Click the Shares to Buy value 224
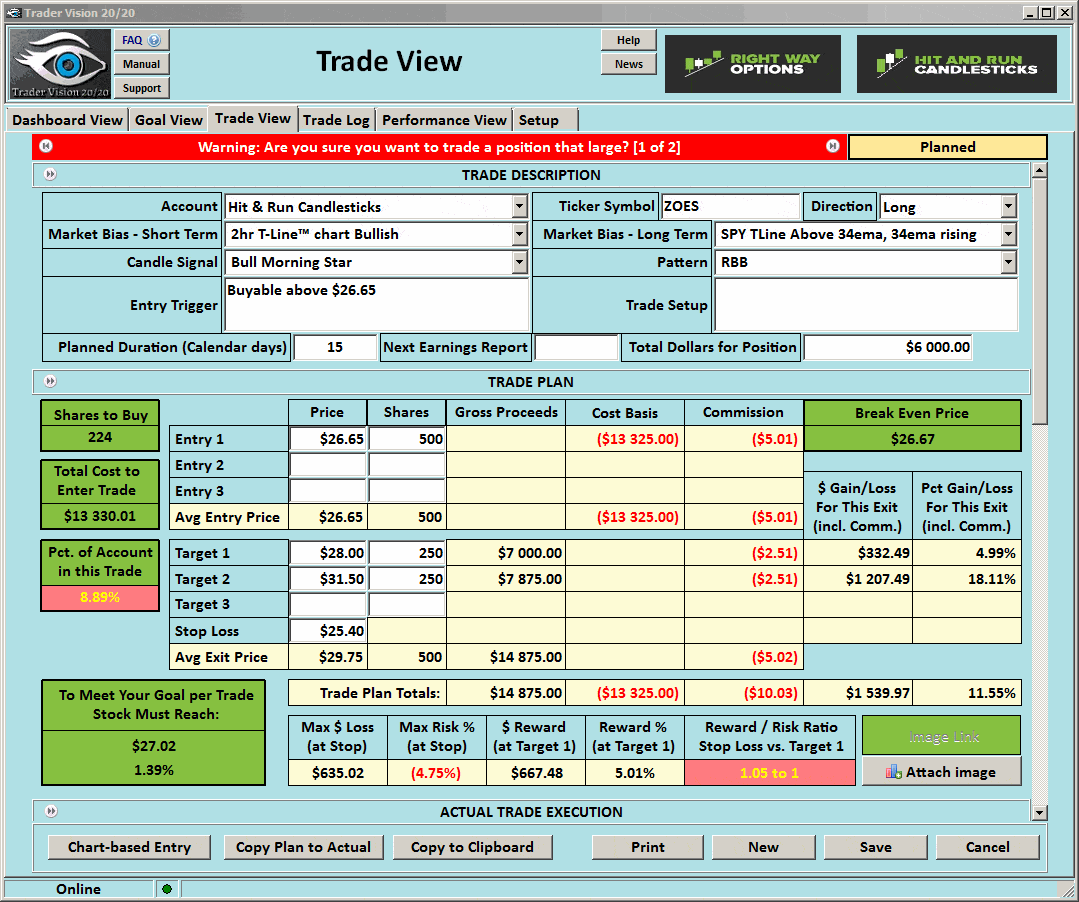1079x902 pixels. pos(100,437)
